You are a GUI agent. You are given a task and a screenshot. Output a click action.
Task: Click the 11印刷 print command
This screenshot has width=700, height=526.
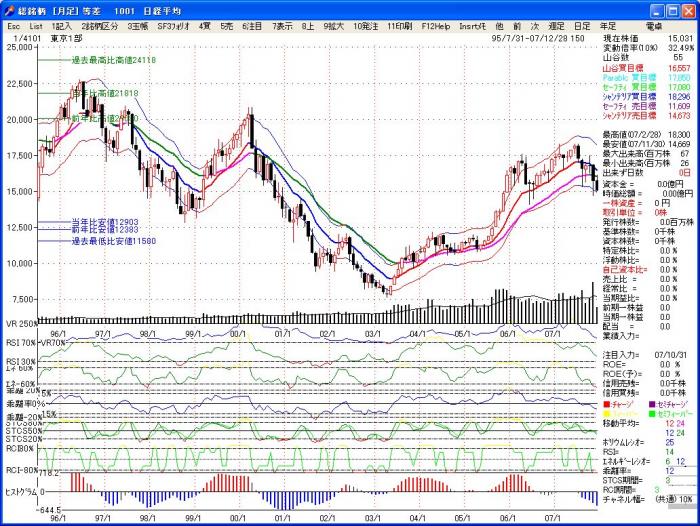399,24
